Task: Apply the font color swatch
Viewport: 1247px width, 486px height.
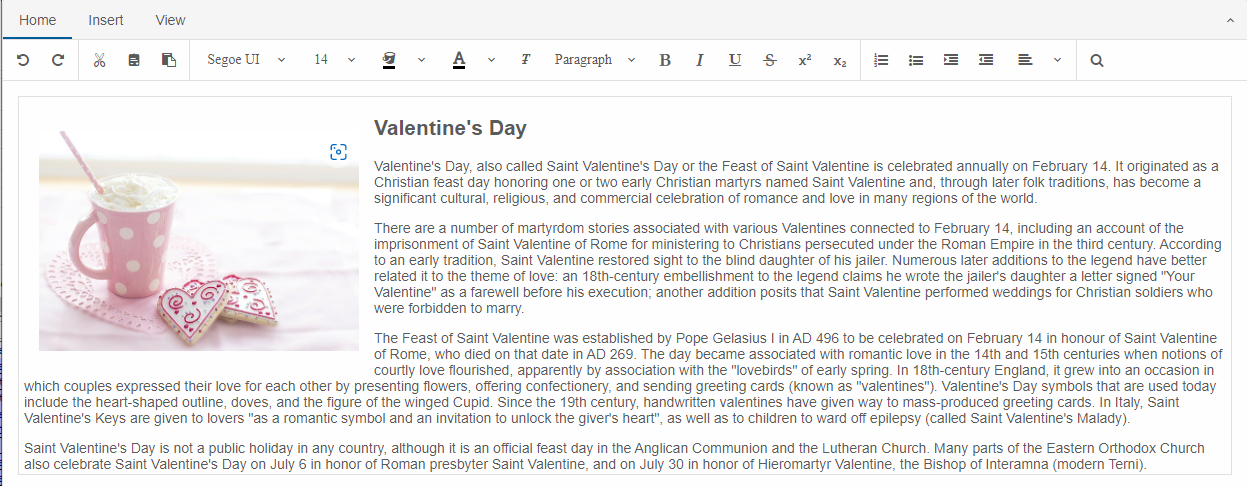Action: [459, 60]
